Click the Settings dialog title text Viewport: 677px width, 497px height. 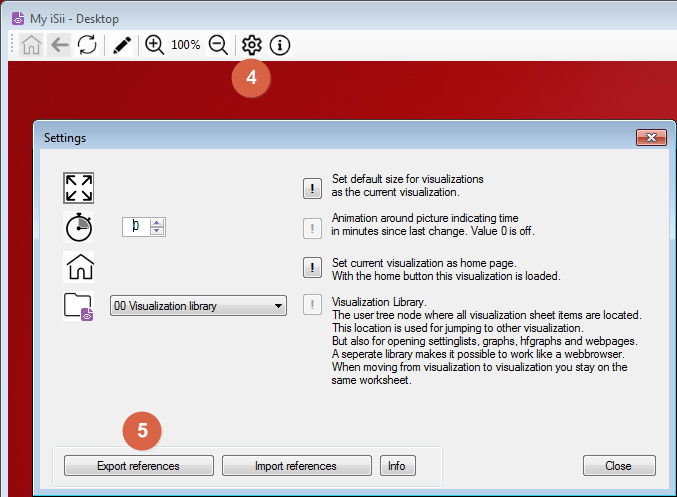[x=65, y=138]
